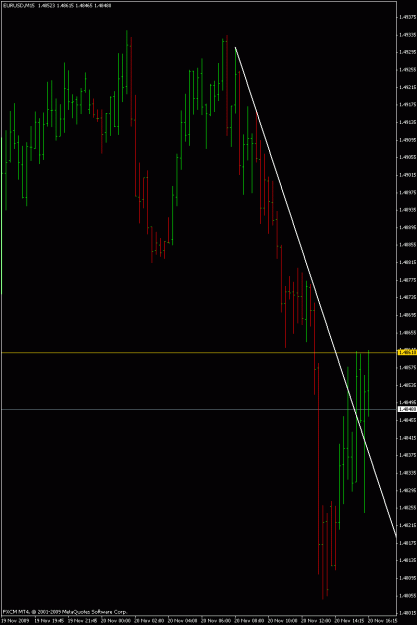The width and height of the screenshot is (417, 625).
Task: Click the 20 Nov 14:15 time label
Action: pos(349,621)
